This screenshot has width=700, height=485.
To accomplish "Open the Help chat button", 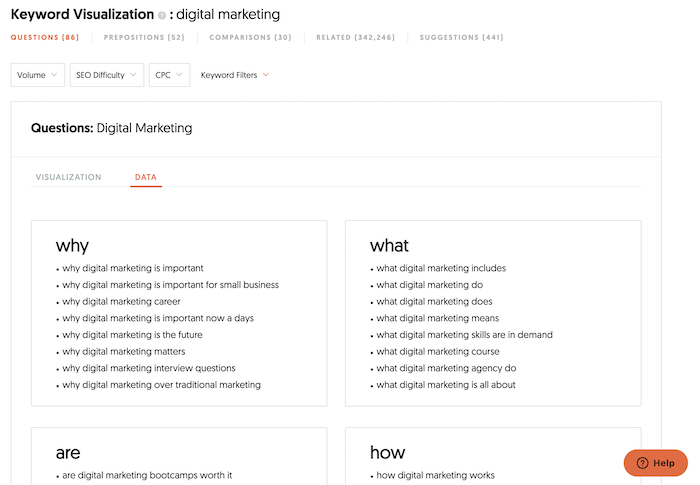I will (x=655, y=463).
